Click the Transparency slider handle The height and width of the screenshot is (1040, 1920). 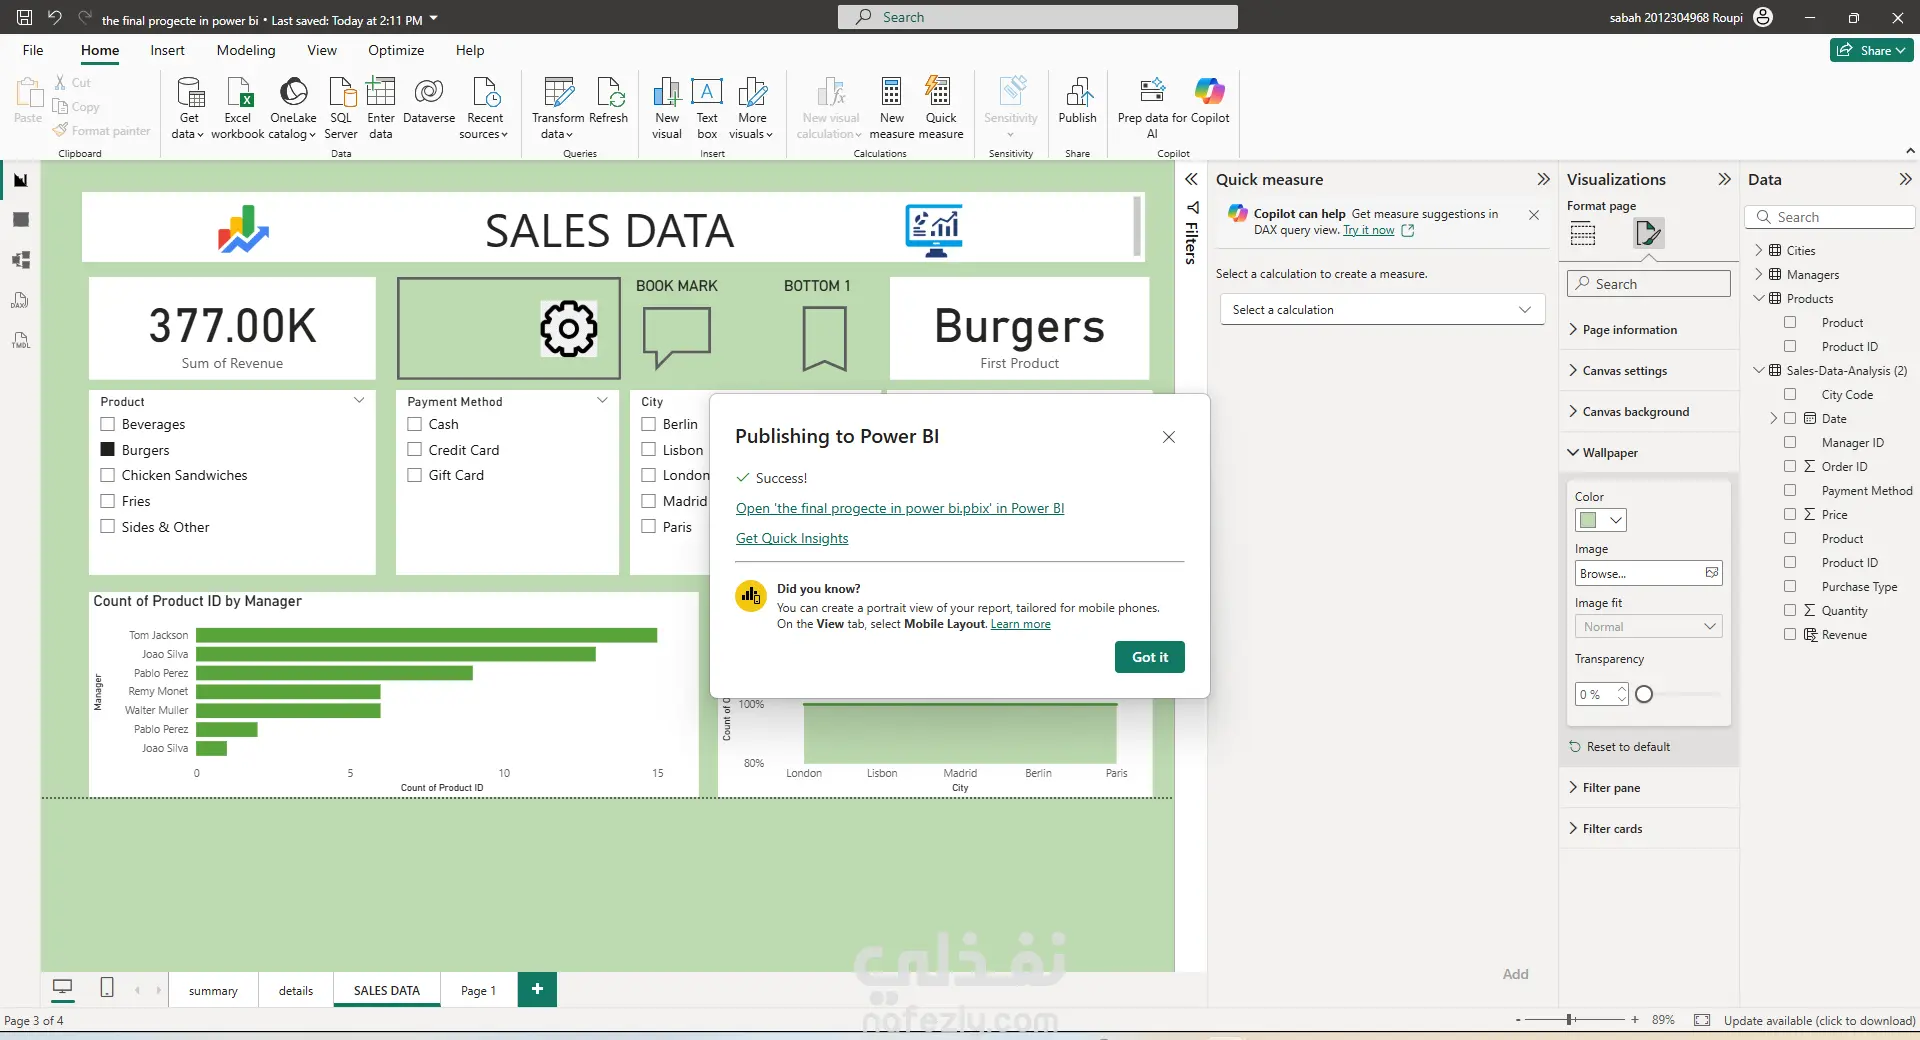(1644, 694)
